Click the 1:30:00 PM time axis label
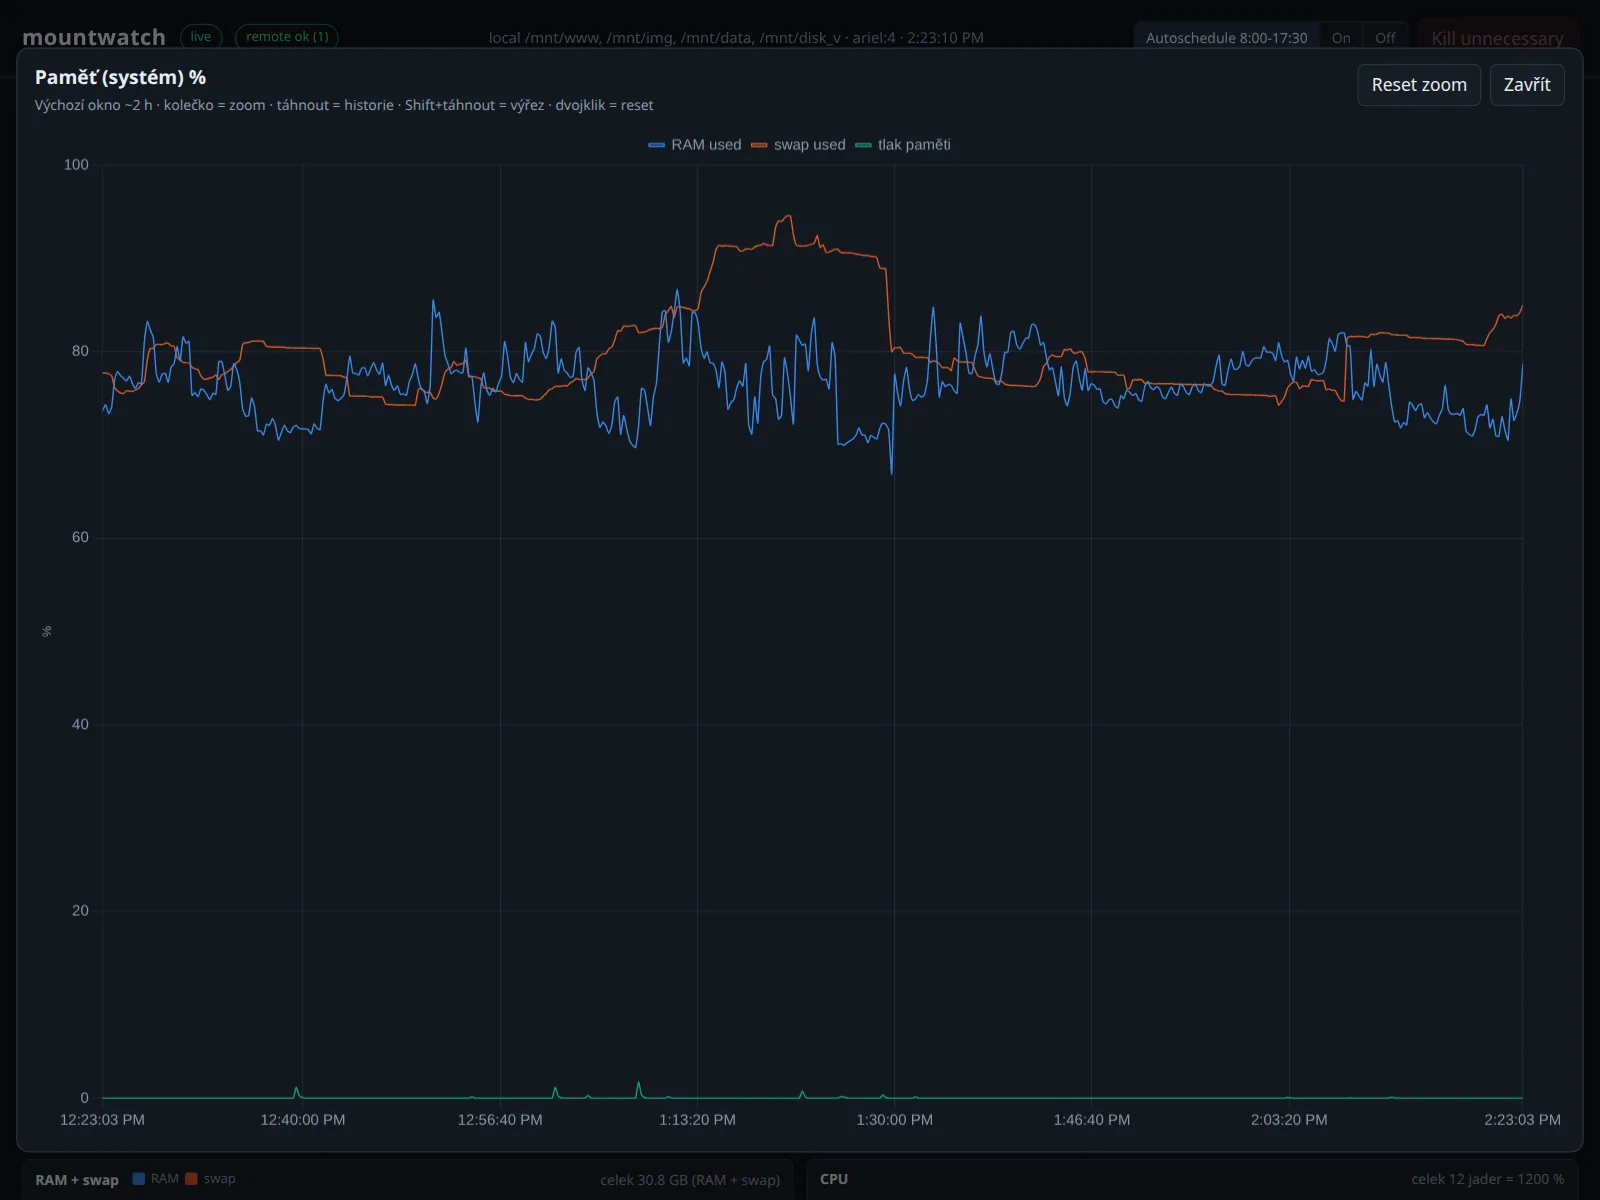This screenshot has height=1200, width=1600. (895, 1120)
